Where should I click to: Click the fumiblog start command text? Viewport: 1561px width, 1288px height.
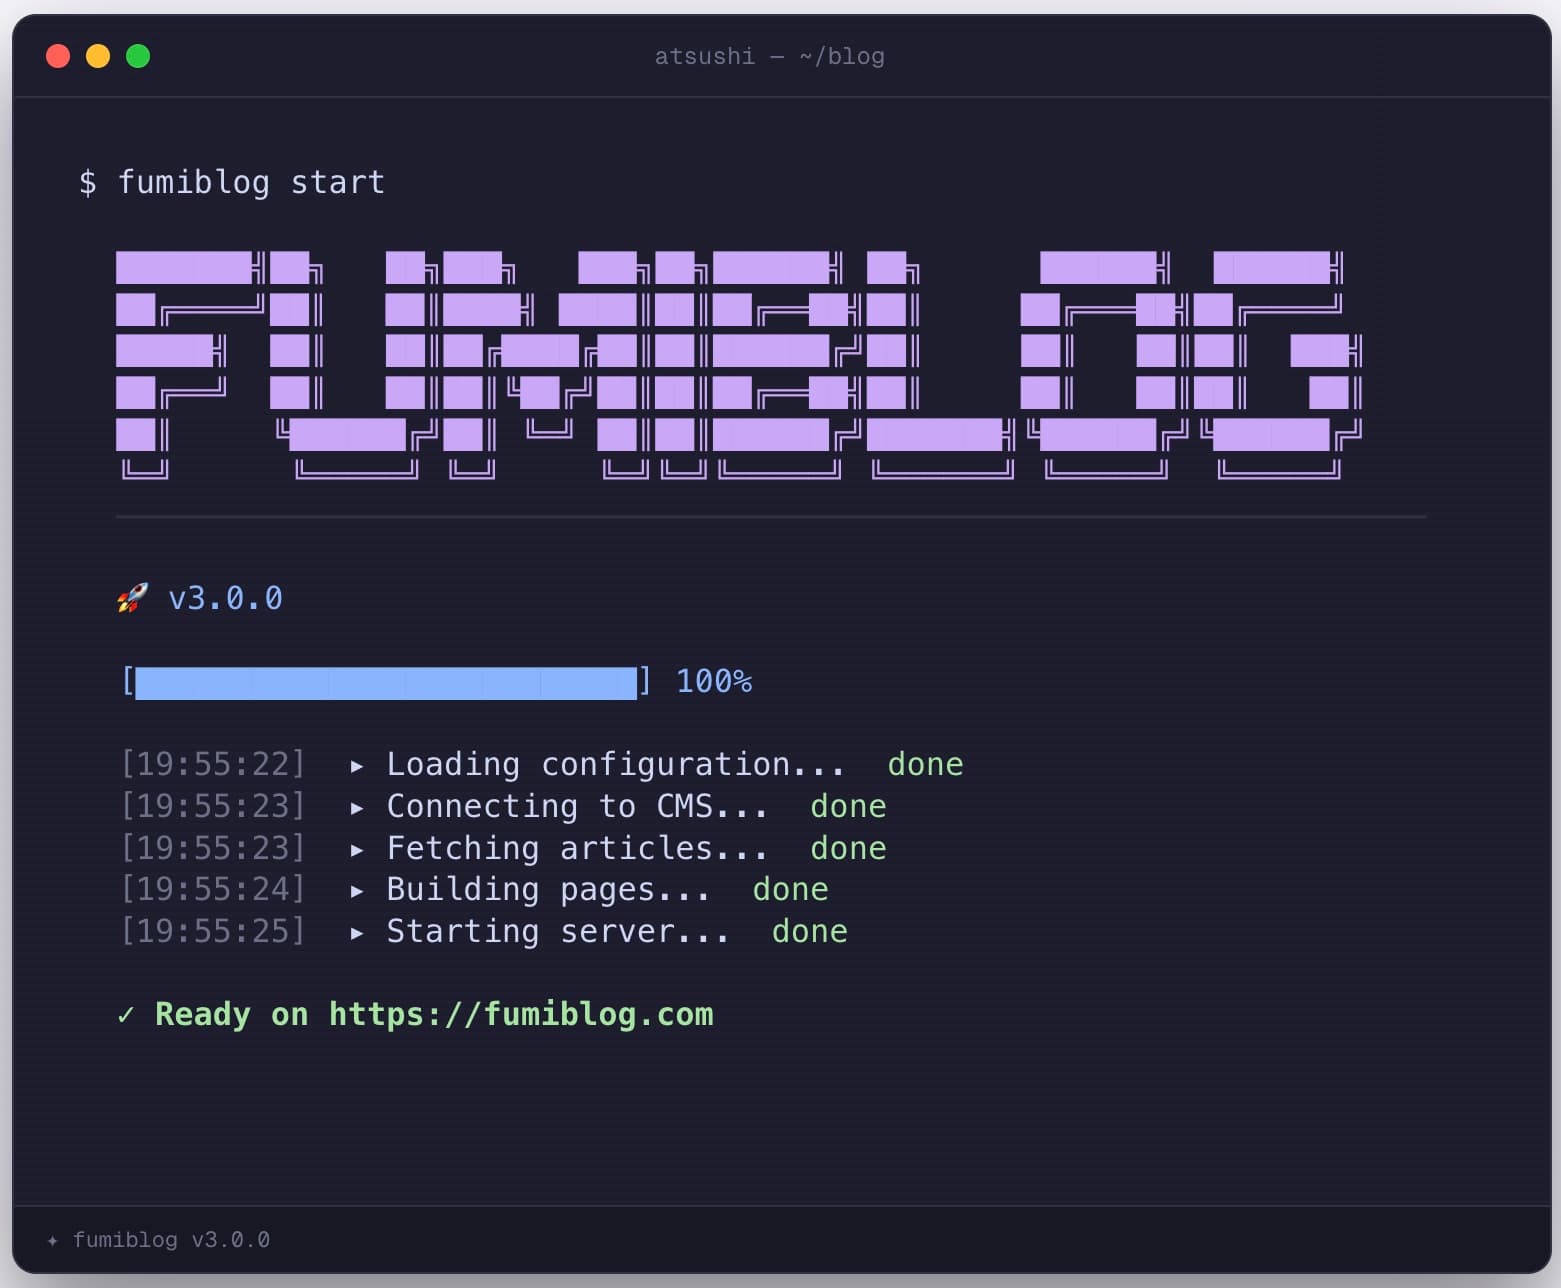pos(251,182)
